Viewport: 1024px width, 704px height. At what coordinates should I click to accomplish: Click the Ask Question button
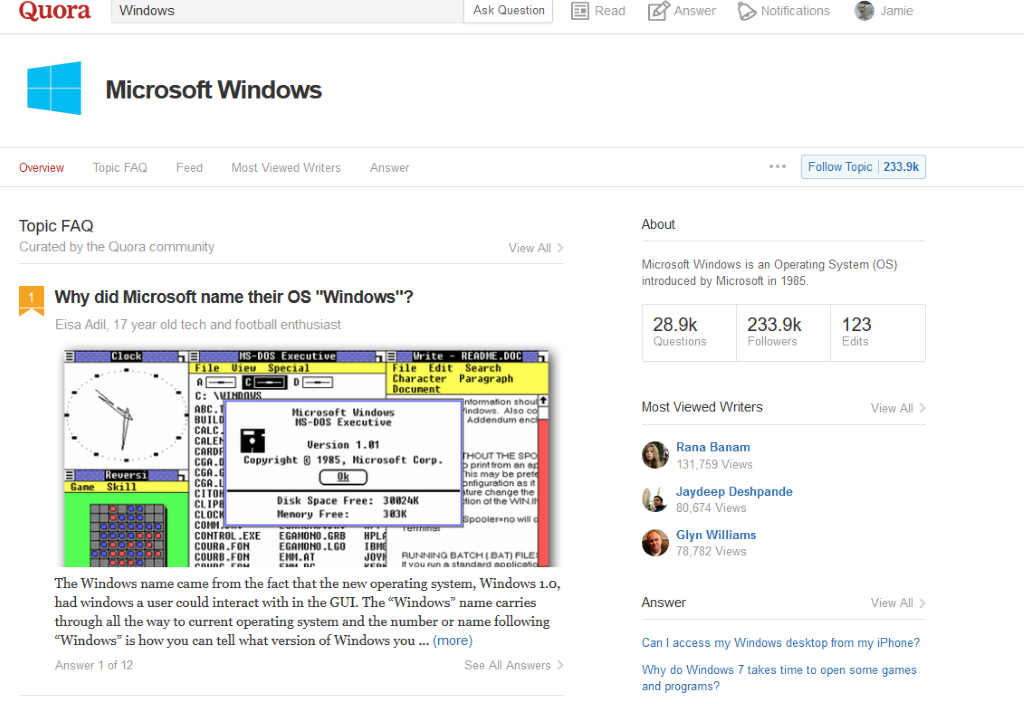coord(508,11)
